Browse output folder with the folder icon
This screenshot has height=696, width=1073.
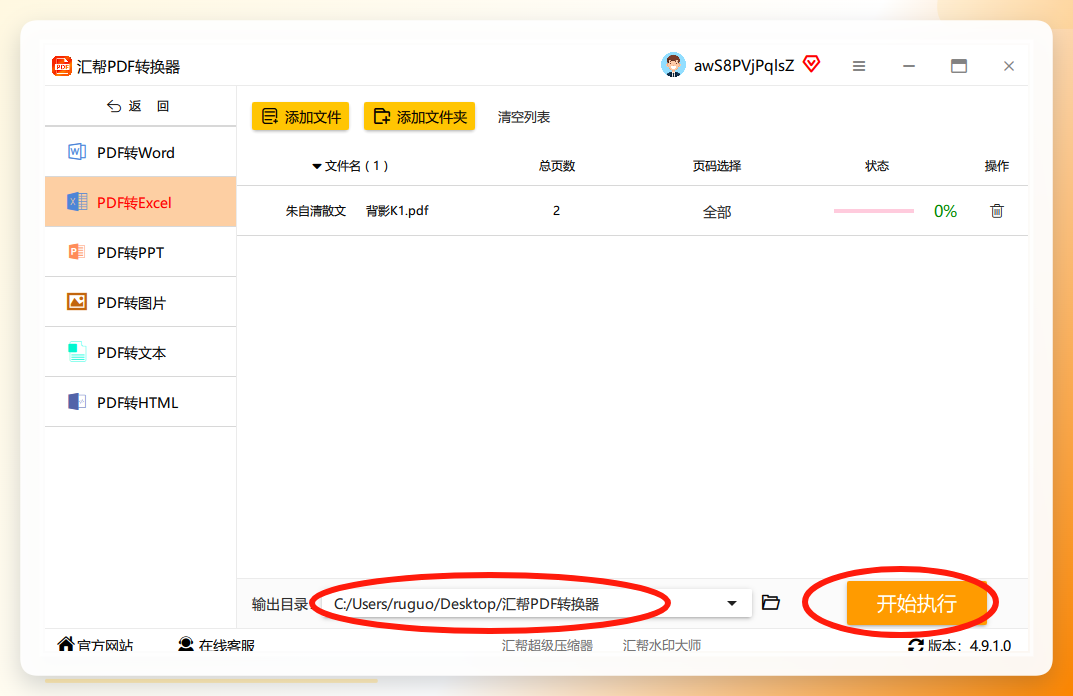tap(771, 602)
